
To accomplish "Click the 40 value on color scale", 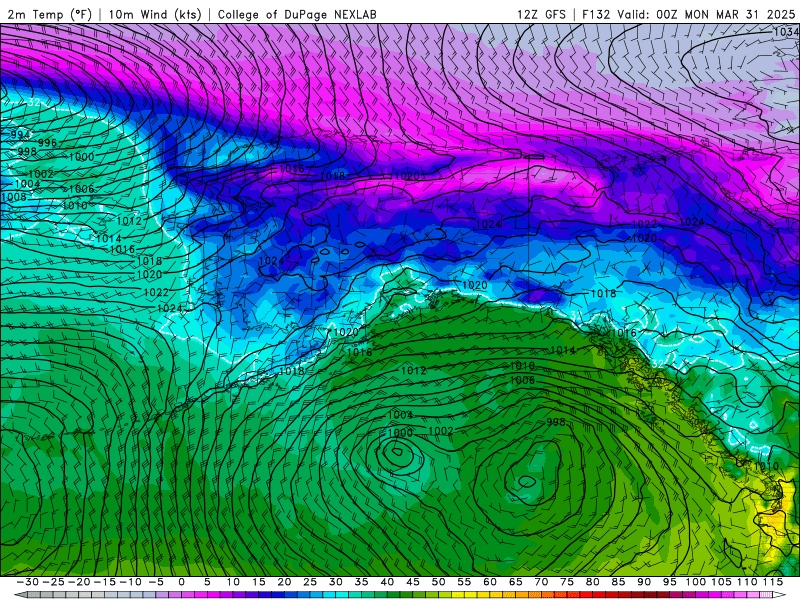I will 387,582.
